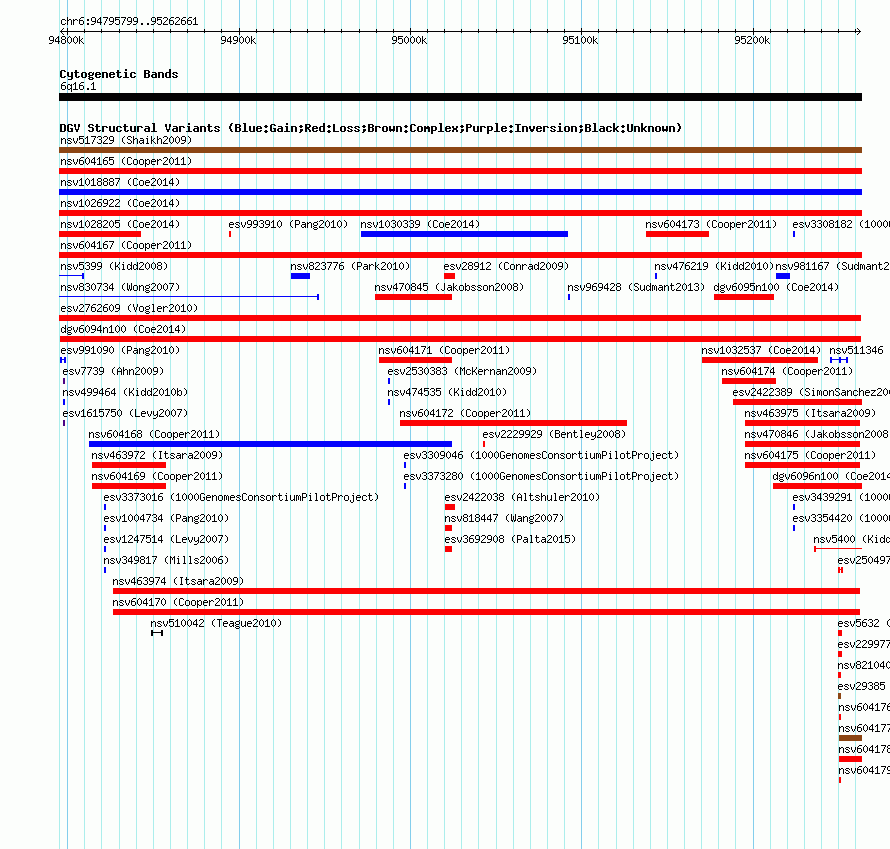Select nsv604174 (Cooper2011) red bar
The image size is (890, 849).
point(749,381)
